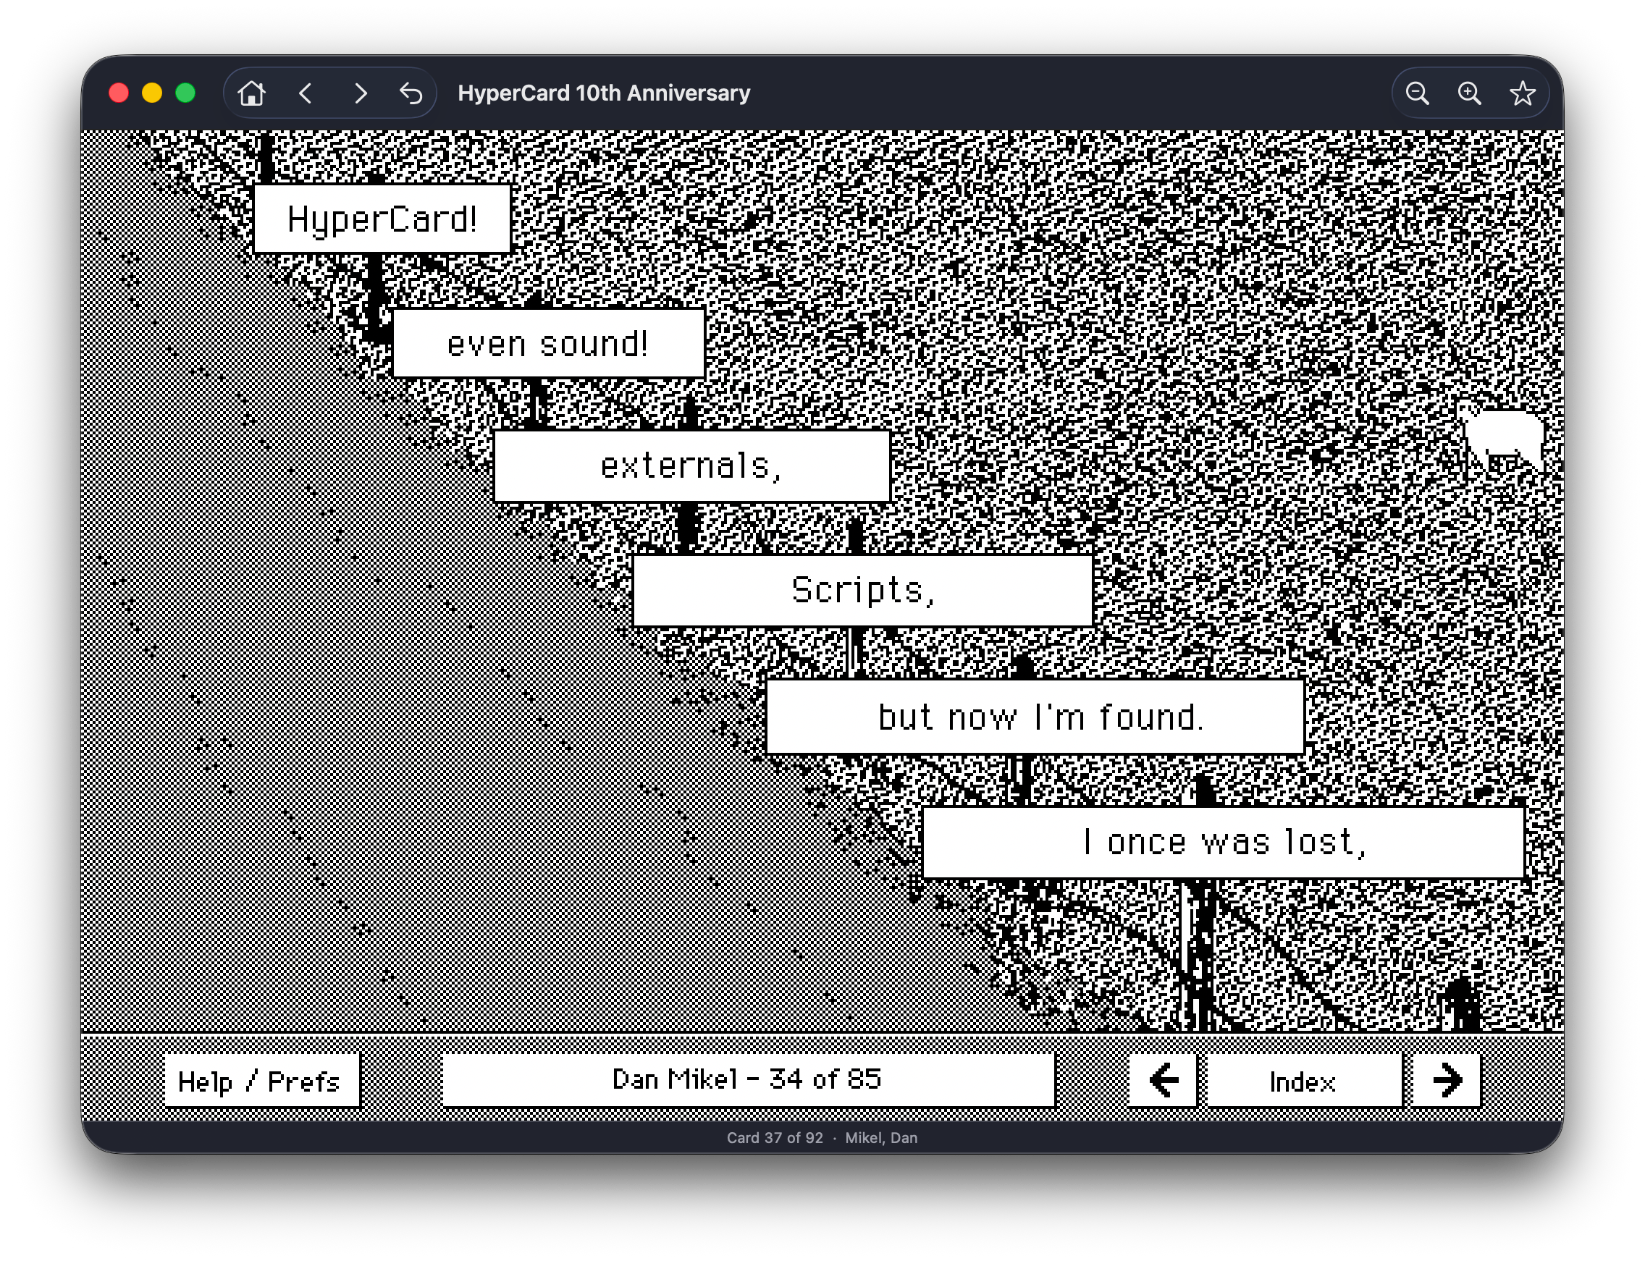Click the 'even sound!' text box
Screen dimensions: 1645x1261
click(x=548, y=343)
